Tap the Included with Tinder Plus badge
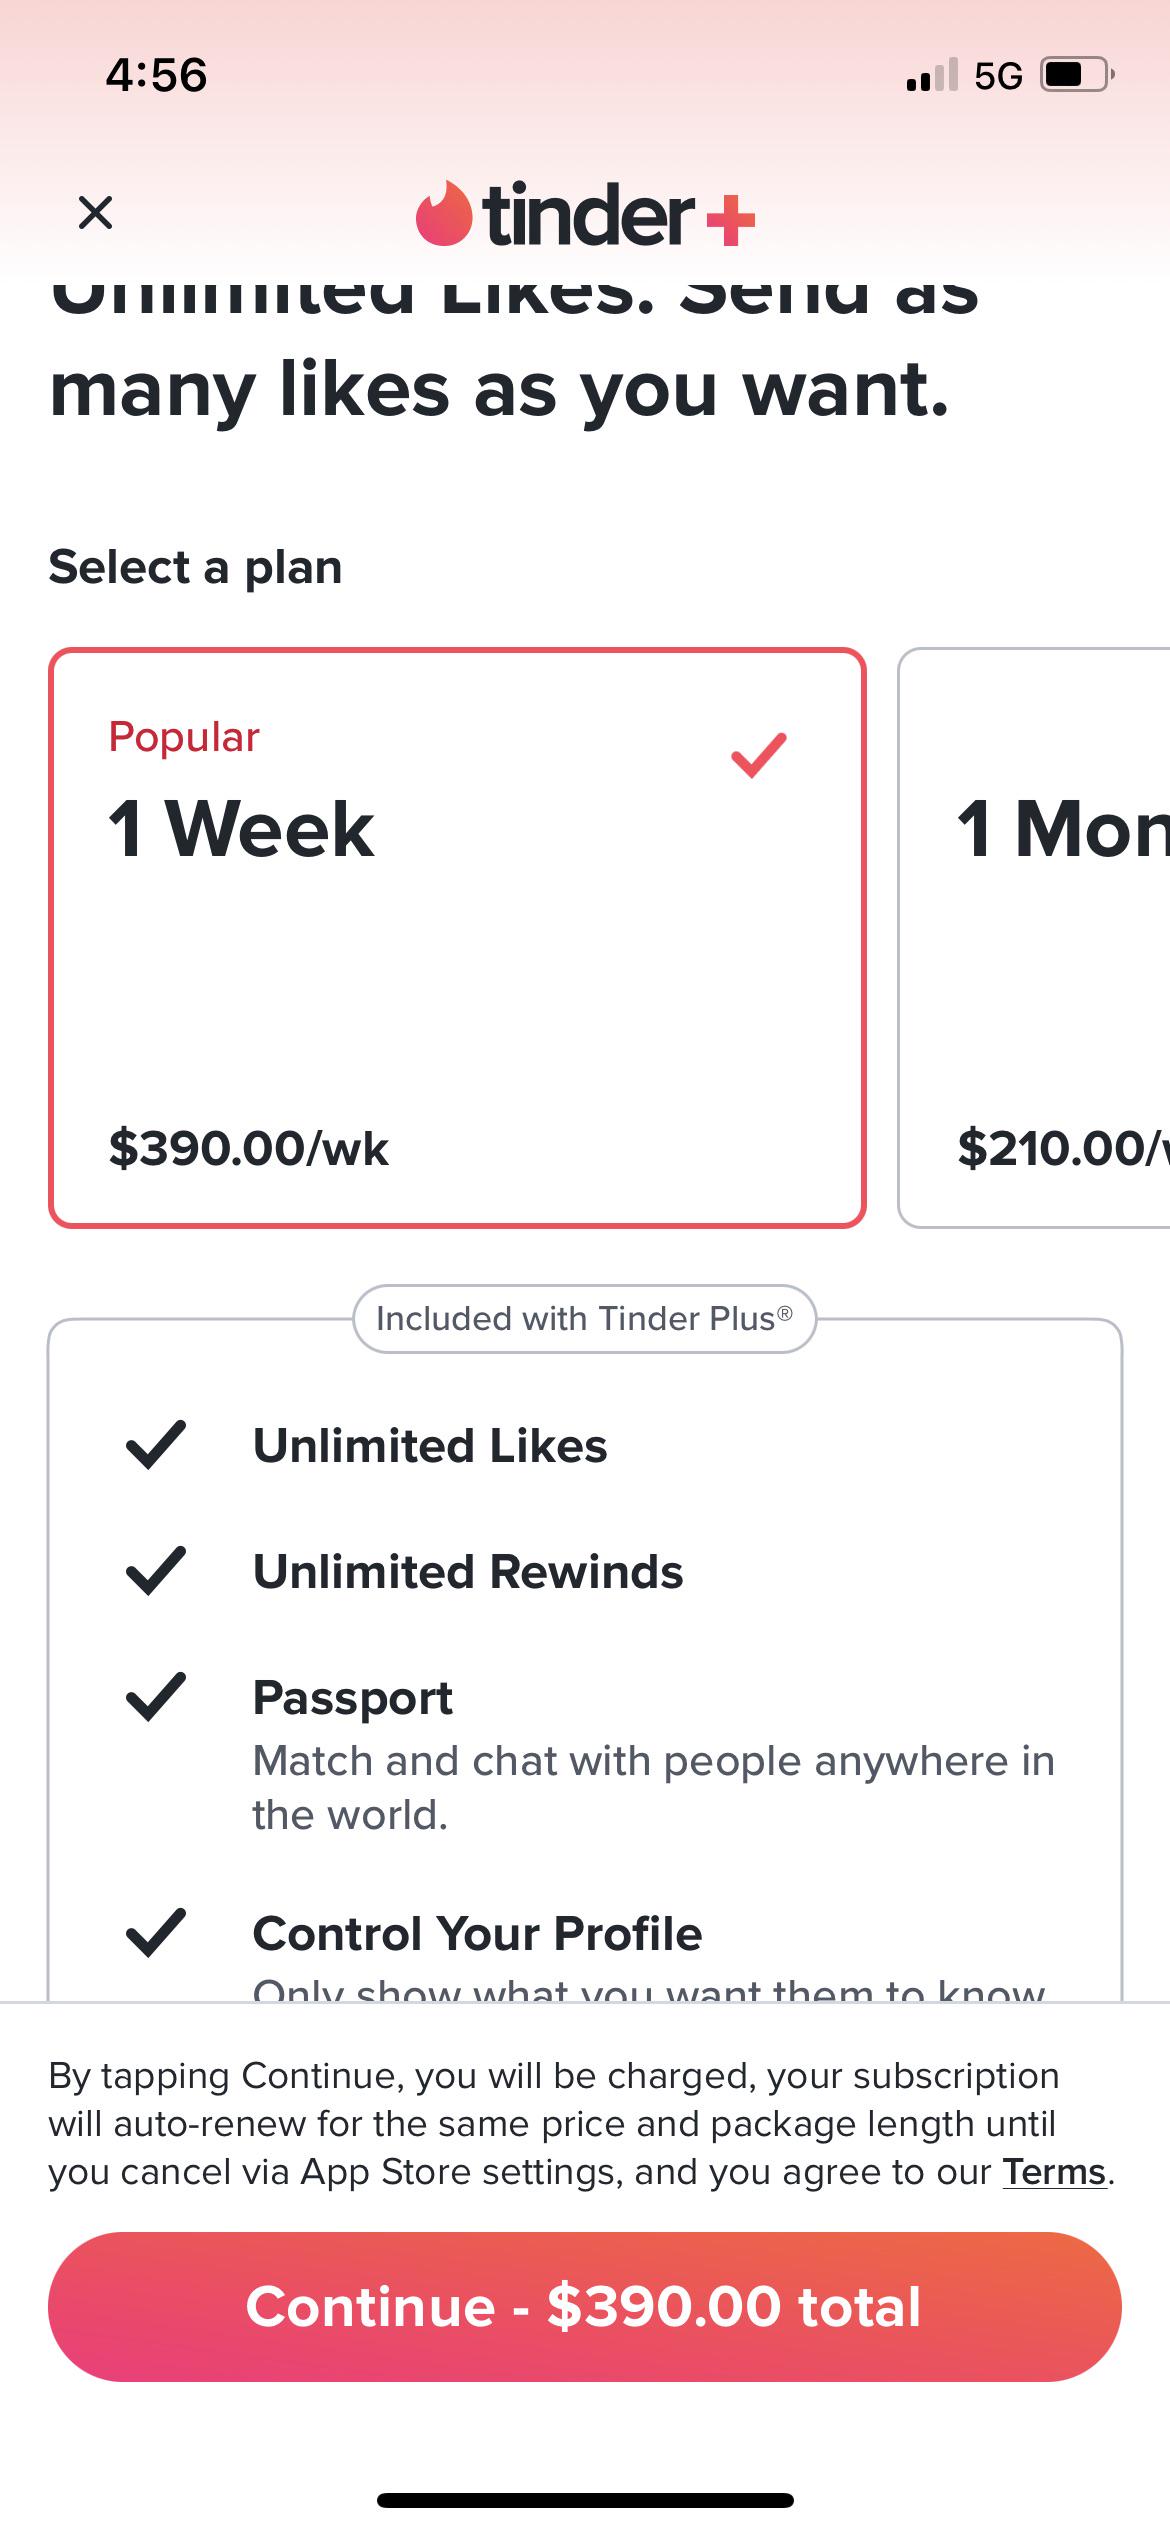 pos(584,1319)
